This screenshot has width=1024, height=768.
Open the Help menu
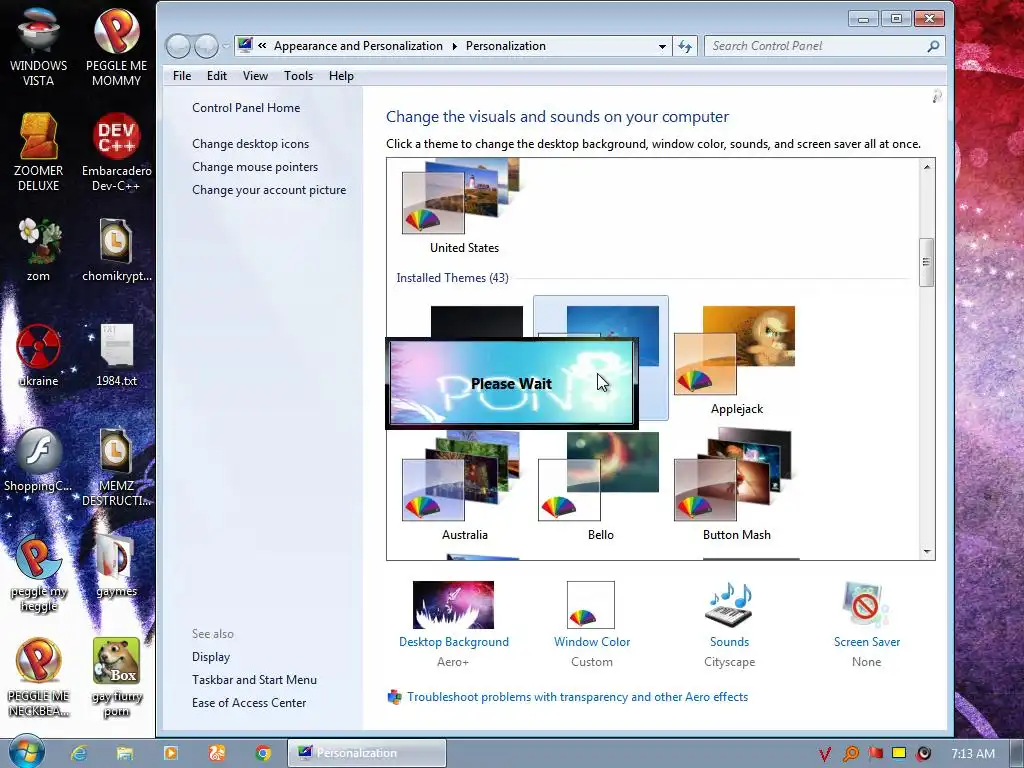coord(341,76)
